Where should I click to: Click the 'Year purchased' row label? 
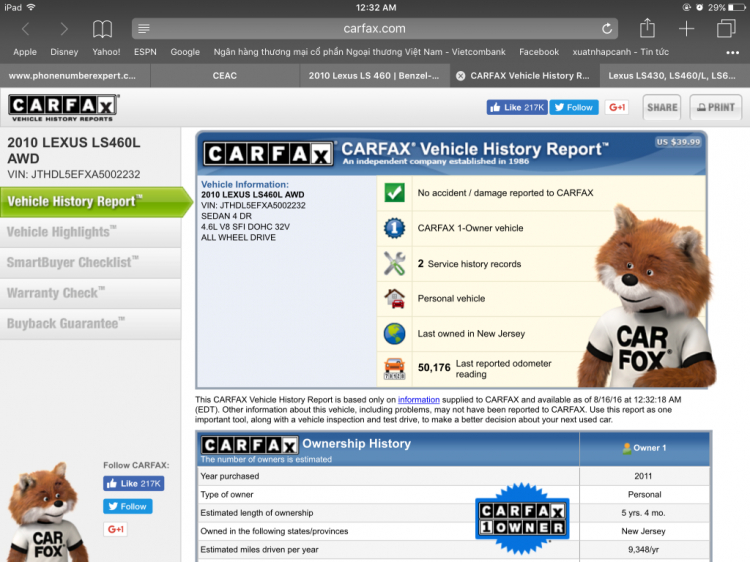(x=230, y=476)
